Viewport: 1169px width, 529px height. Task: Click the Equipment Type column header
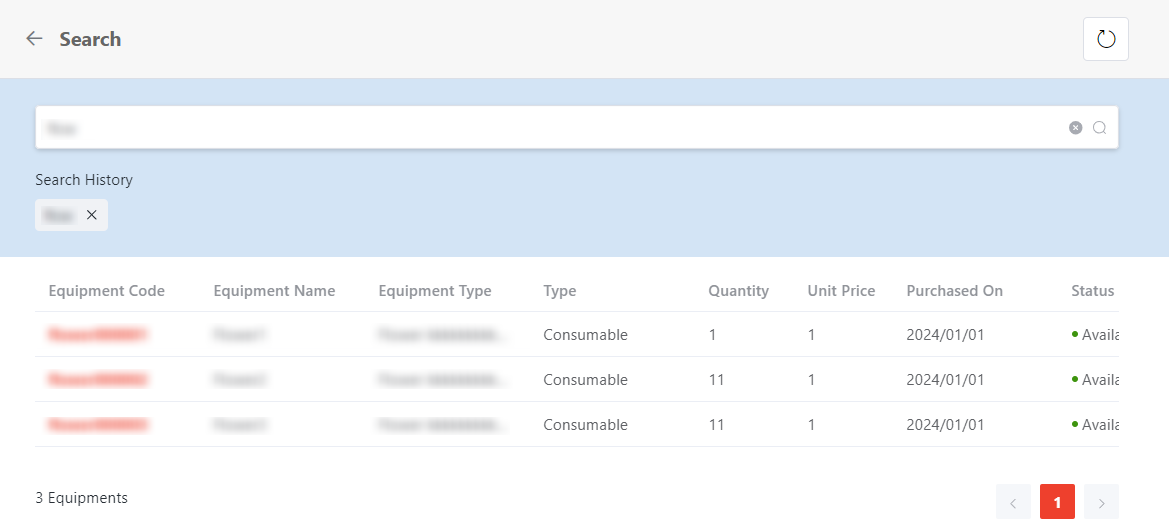pos(435,291)
